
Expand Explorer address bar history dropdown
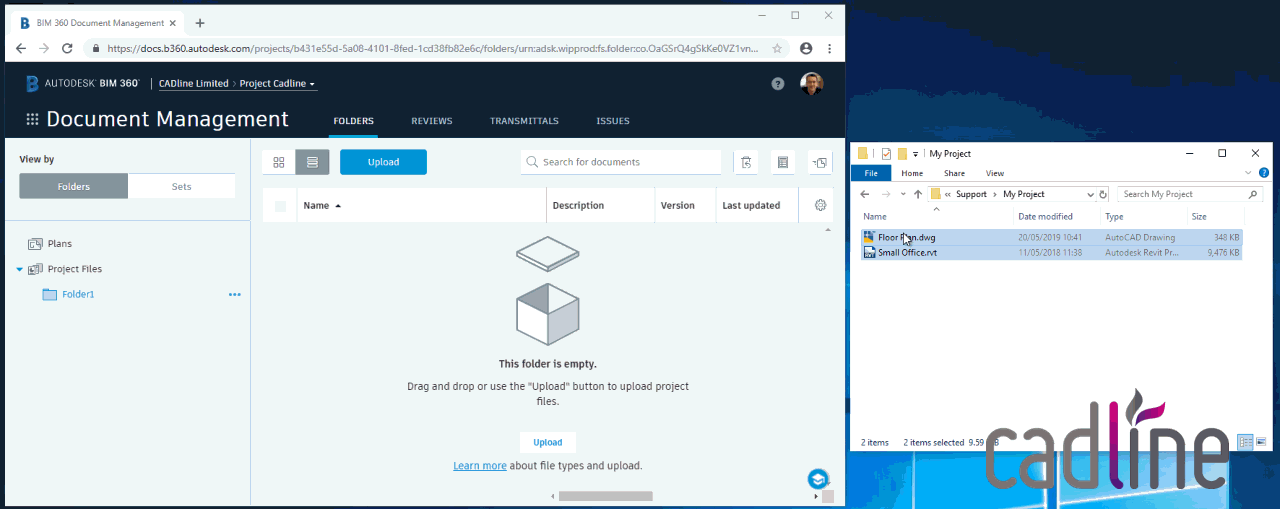pyautogui.click(x=1090, y=194)
